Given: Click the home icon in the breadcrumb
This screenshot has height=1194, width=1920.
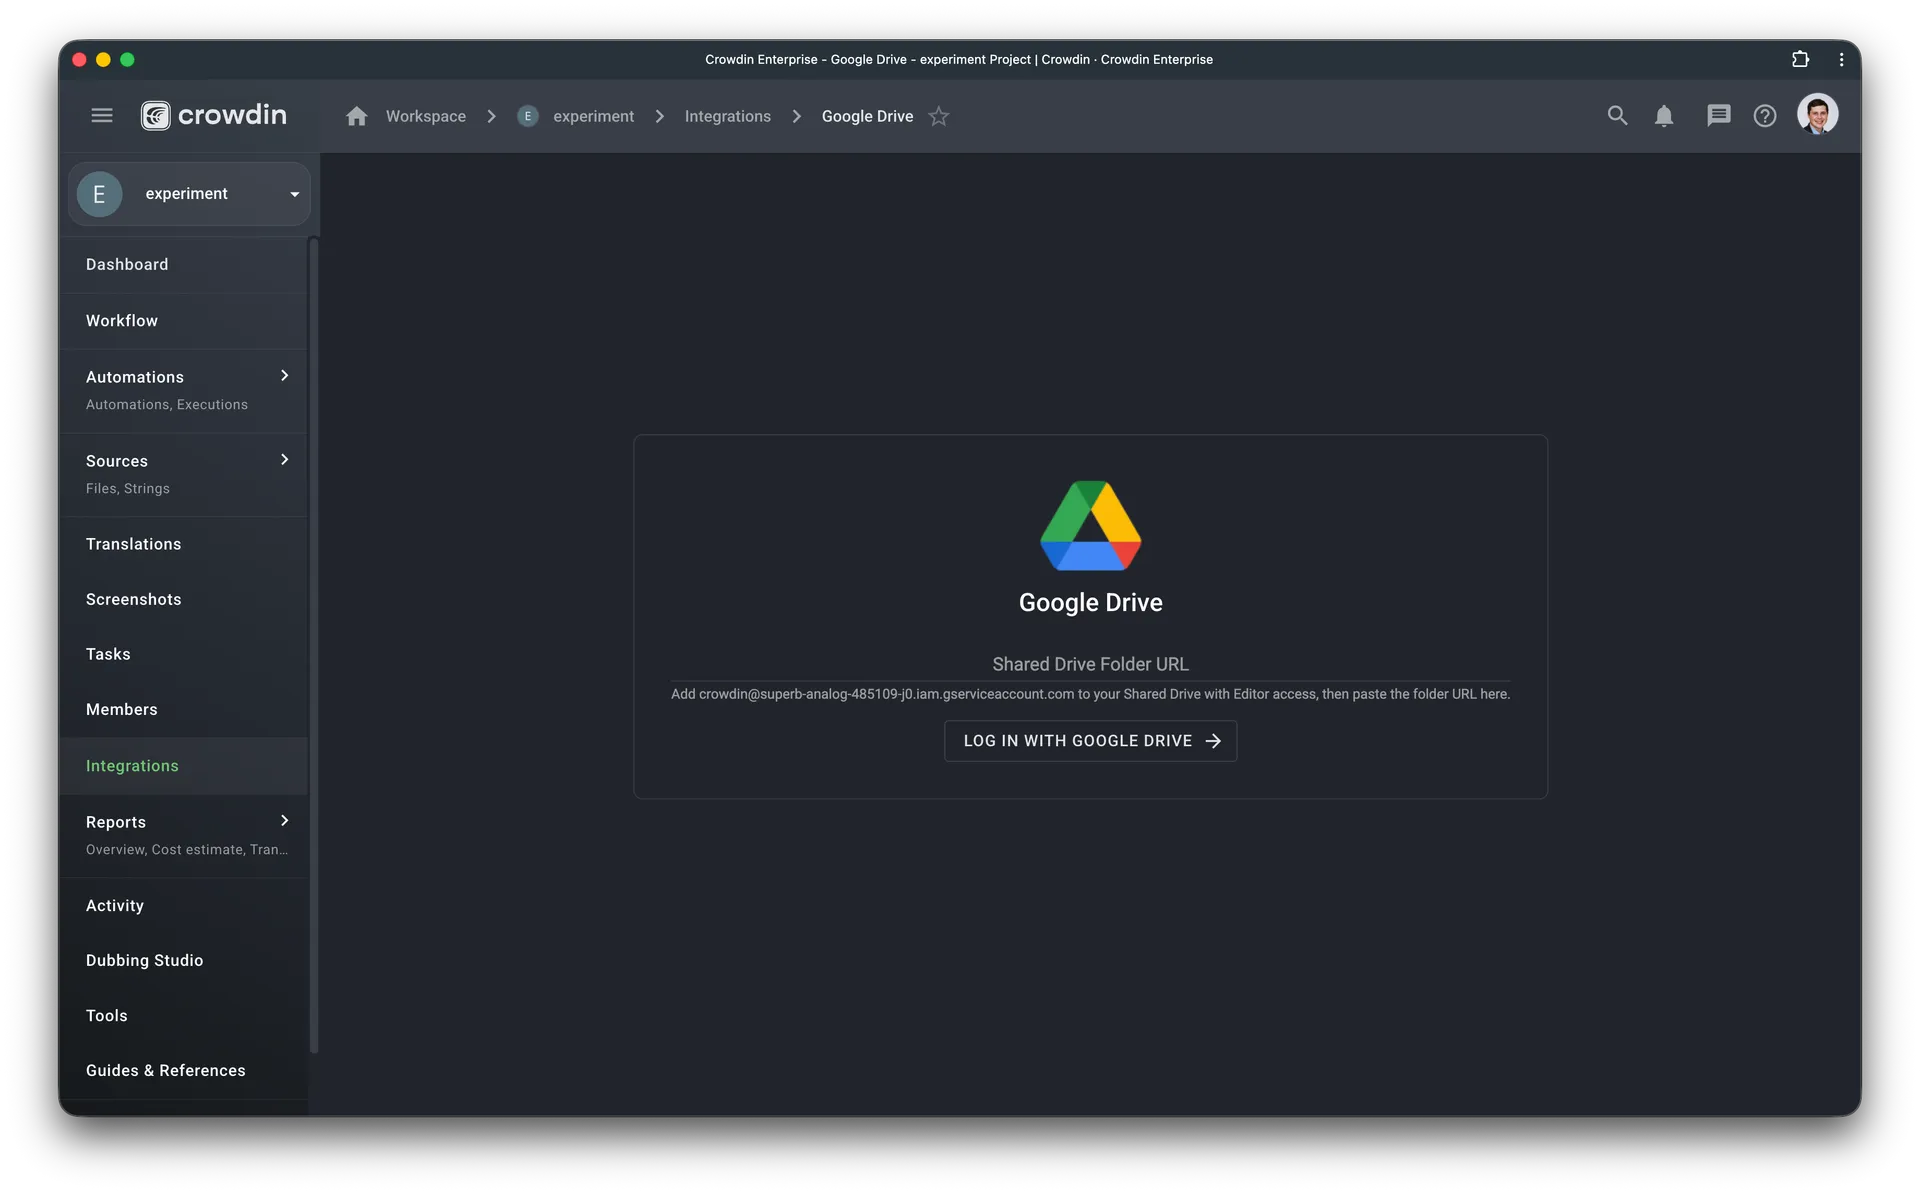Looking at the screenshot, I should (356, 116).
